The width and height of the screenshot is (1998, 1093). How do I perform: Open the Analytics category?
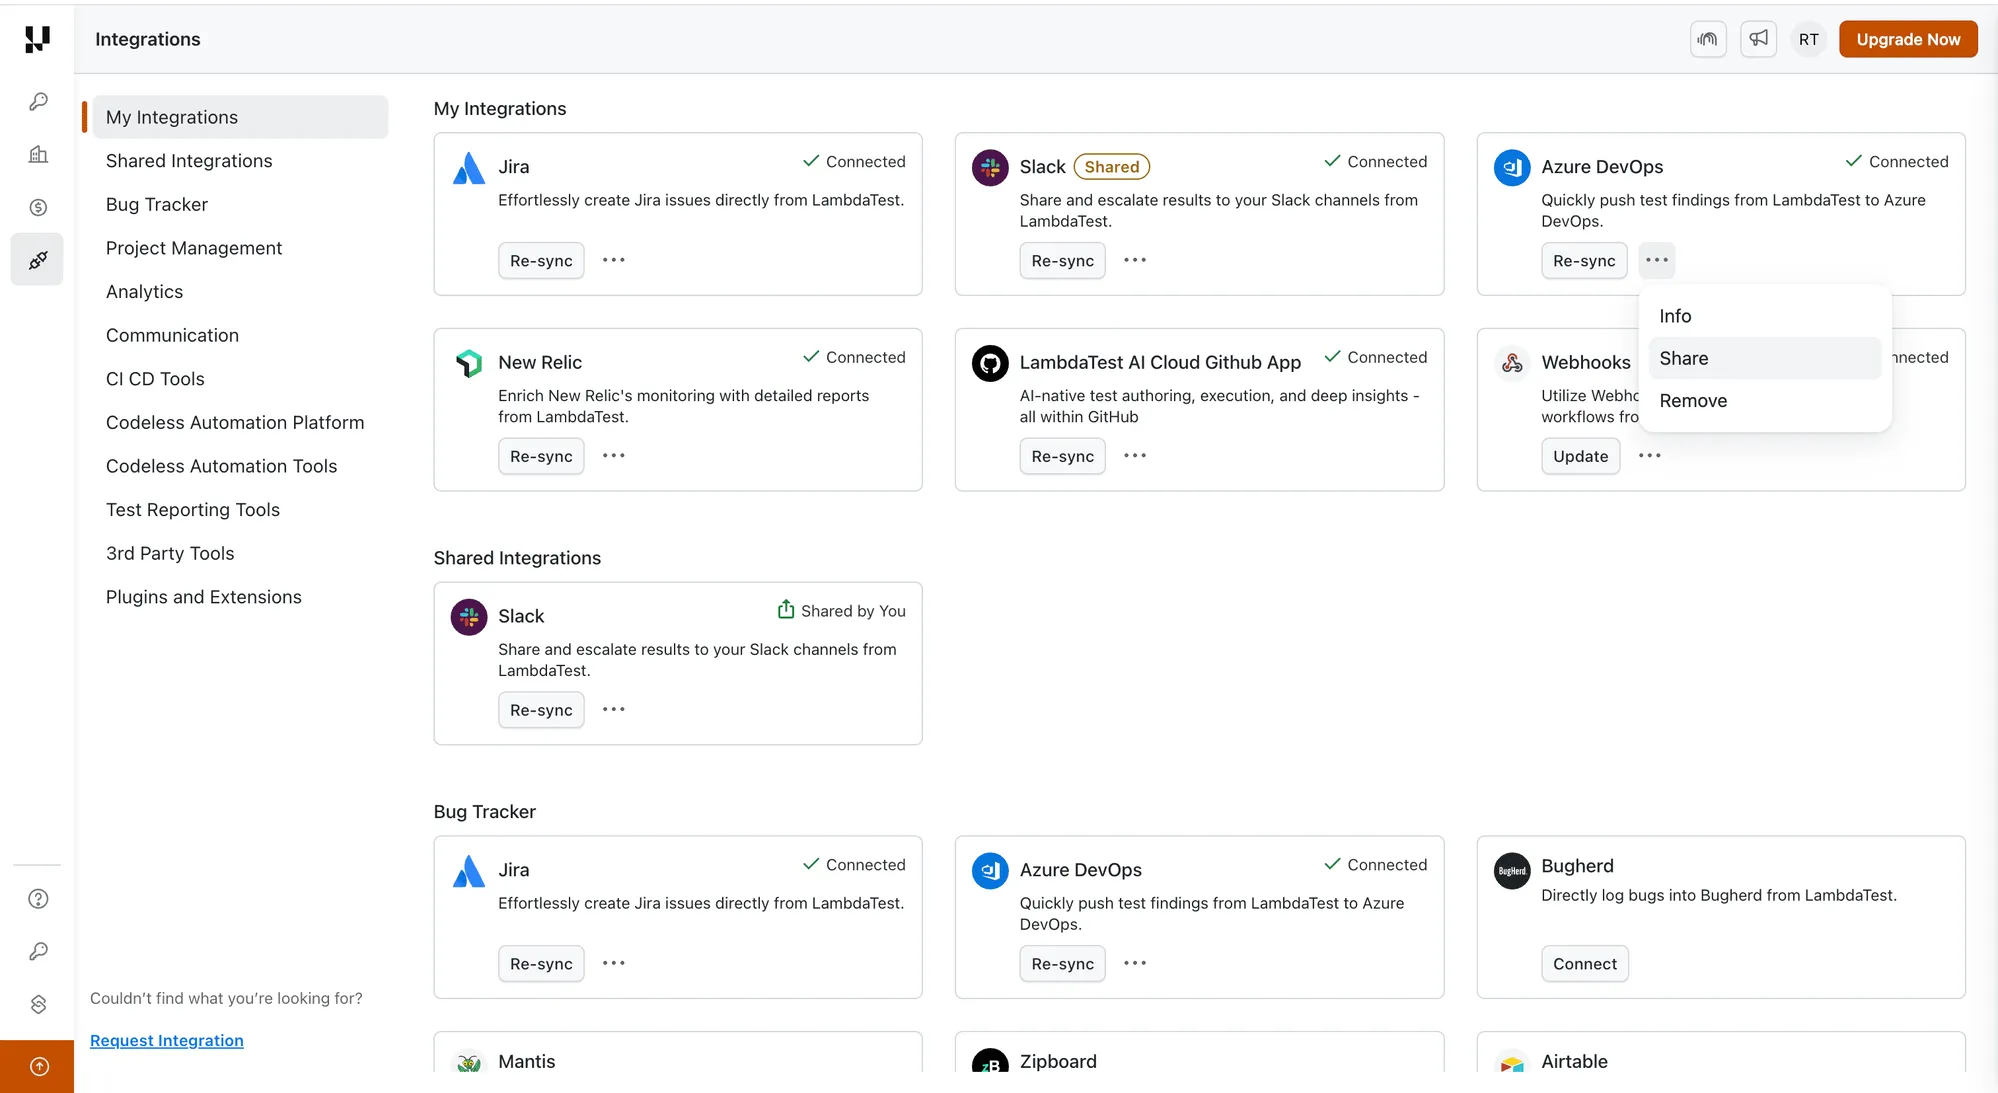tap(240, 292)
